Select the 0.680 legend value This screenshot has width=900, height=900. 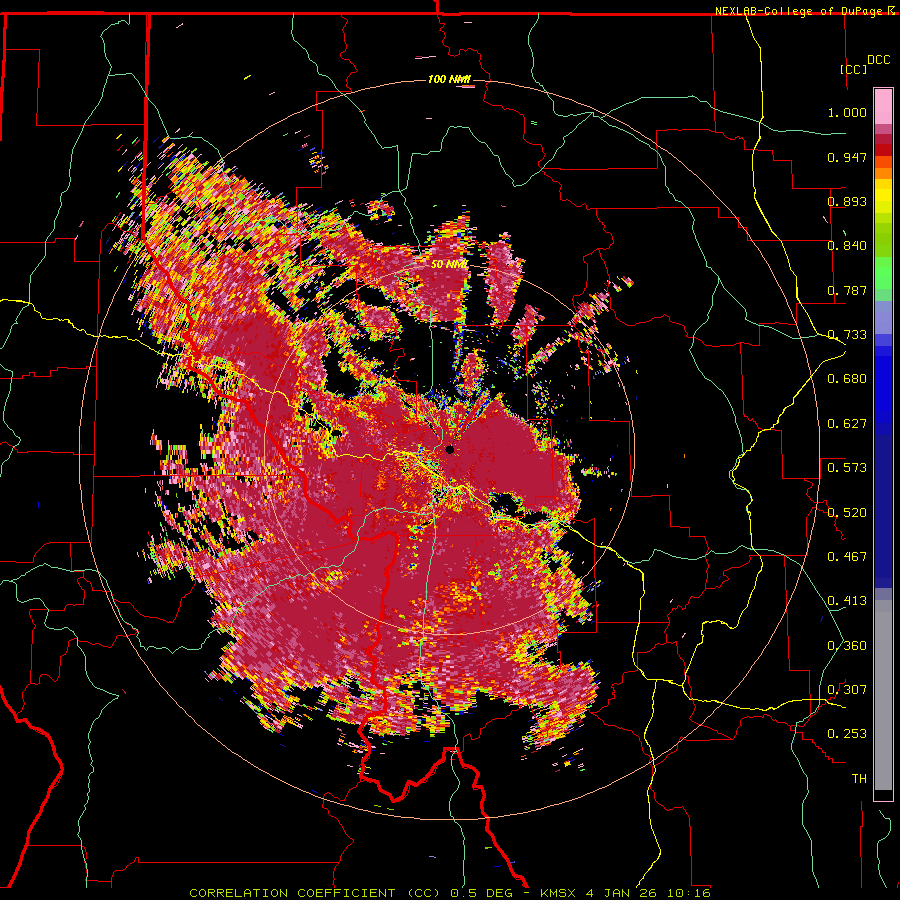847,379
